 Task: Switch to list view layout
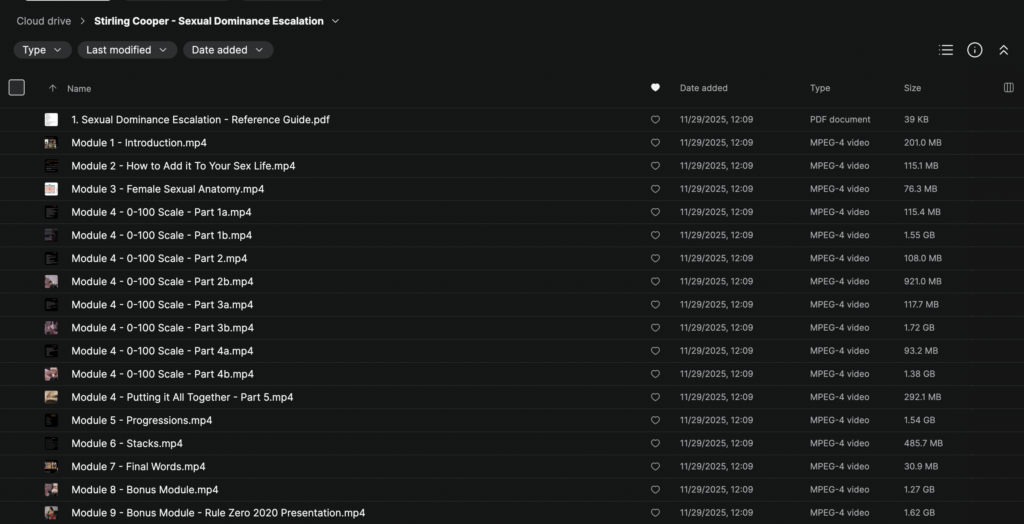tap(946, 50)
